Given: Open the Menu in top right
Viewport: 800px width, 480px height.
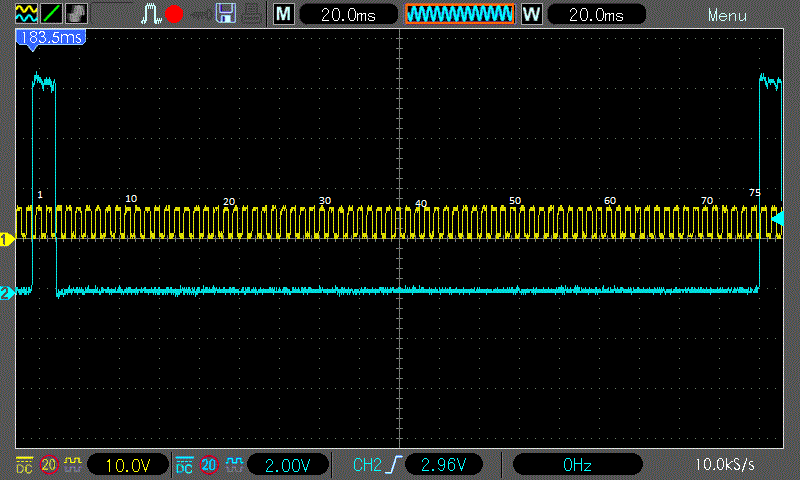Looking at the screenshot, I should tap(727, 15).
